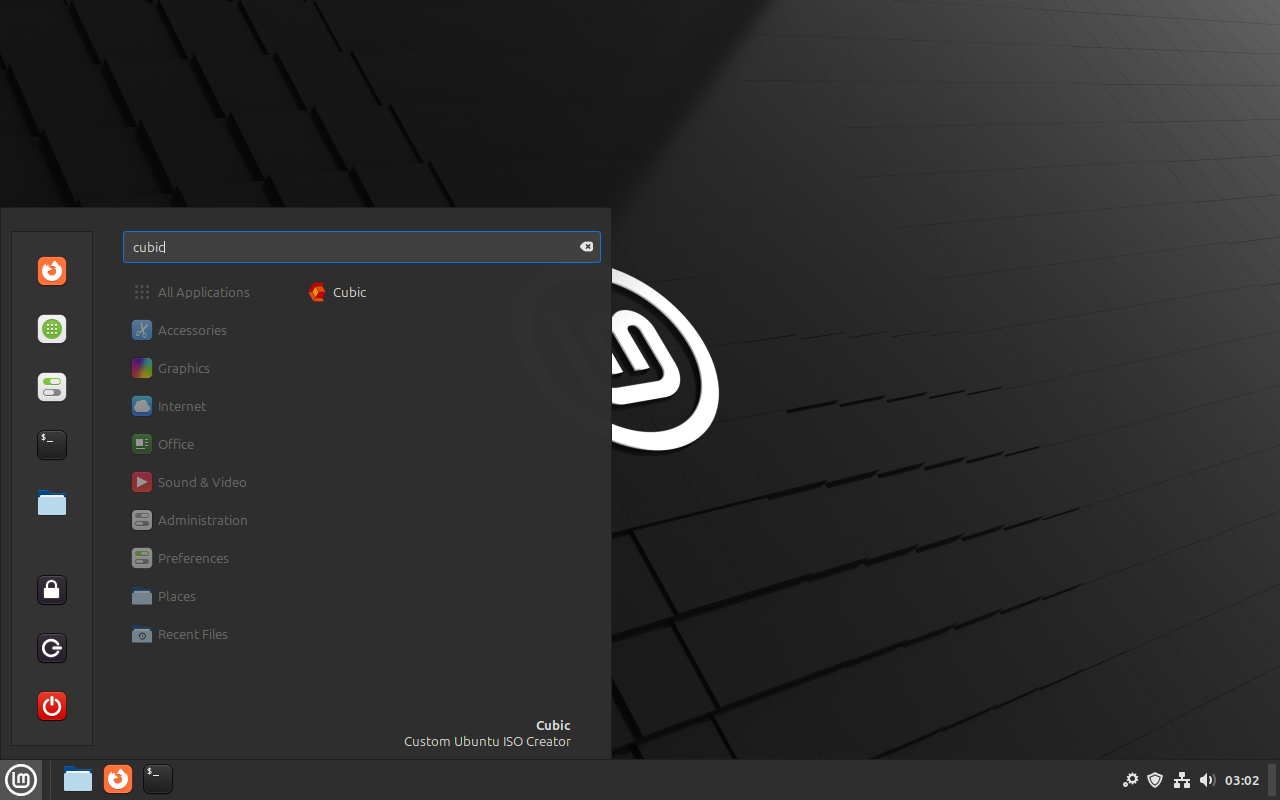Image resolution: width=1280 pixels, height=800 pixels.
Task: Click inside the menu search field
Action: point(361,247)
